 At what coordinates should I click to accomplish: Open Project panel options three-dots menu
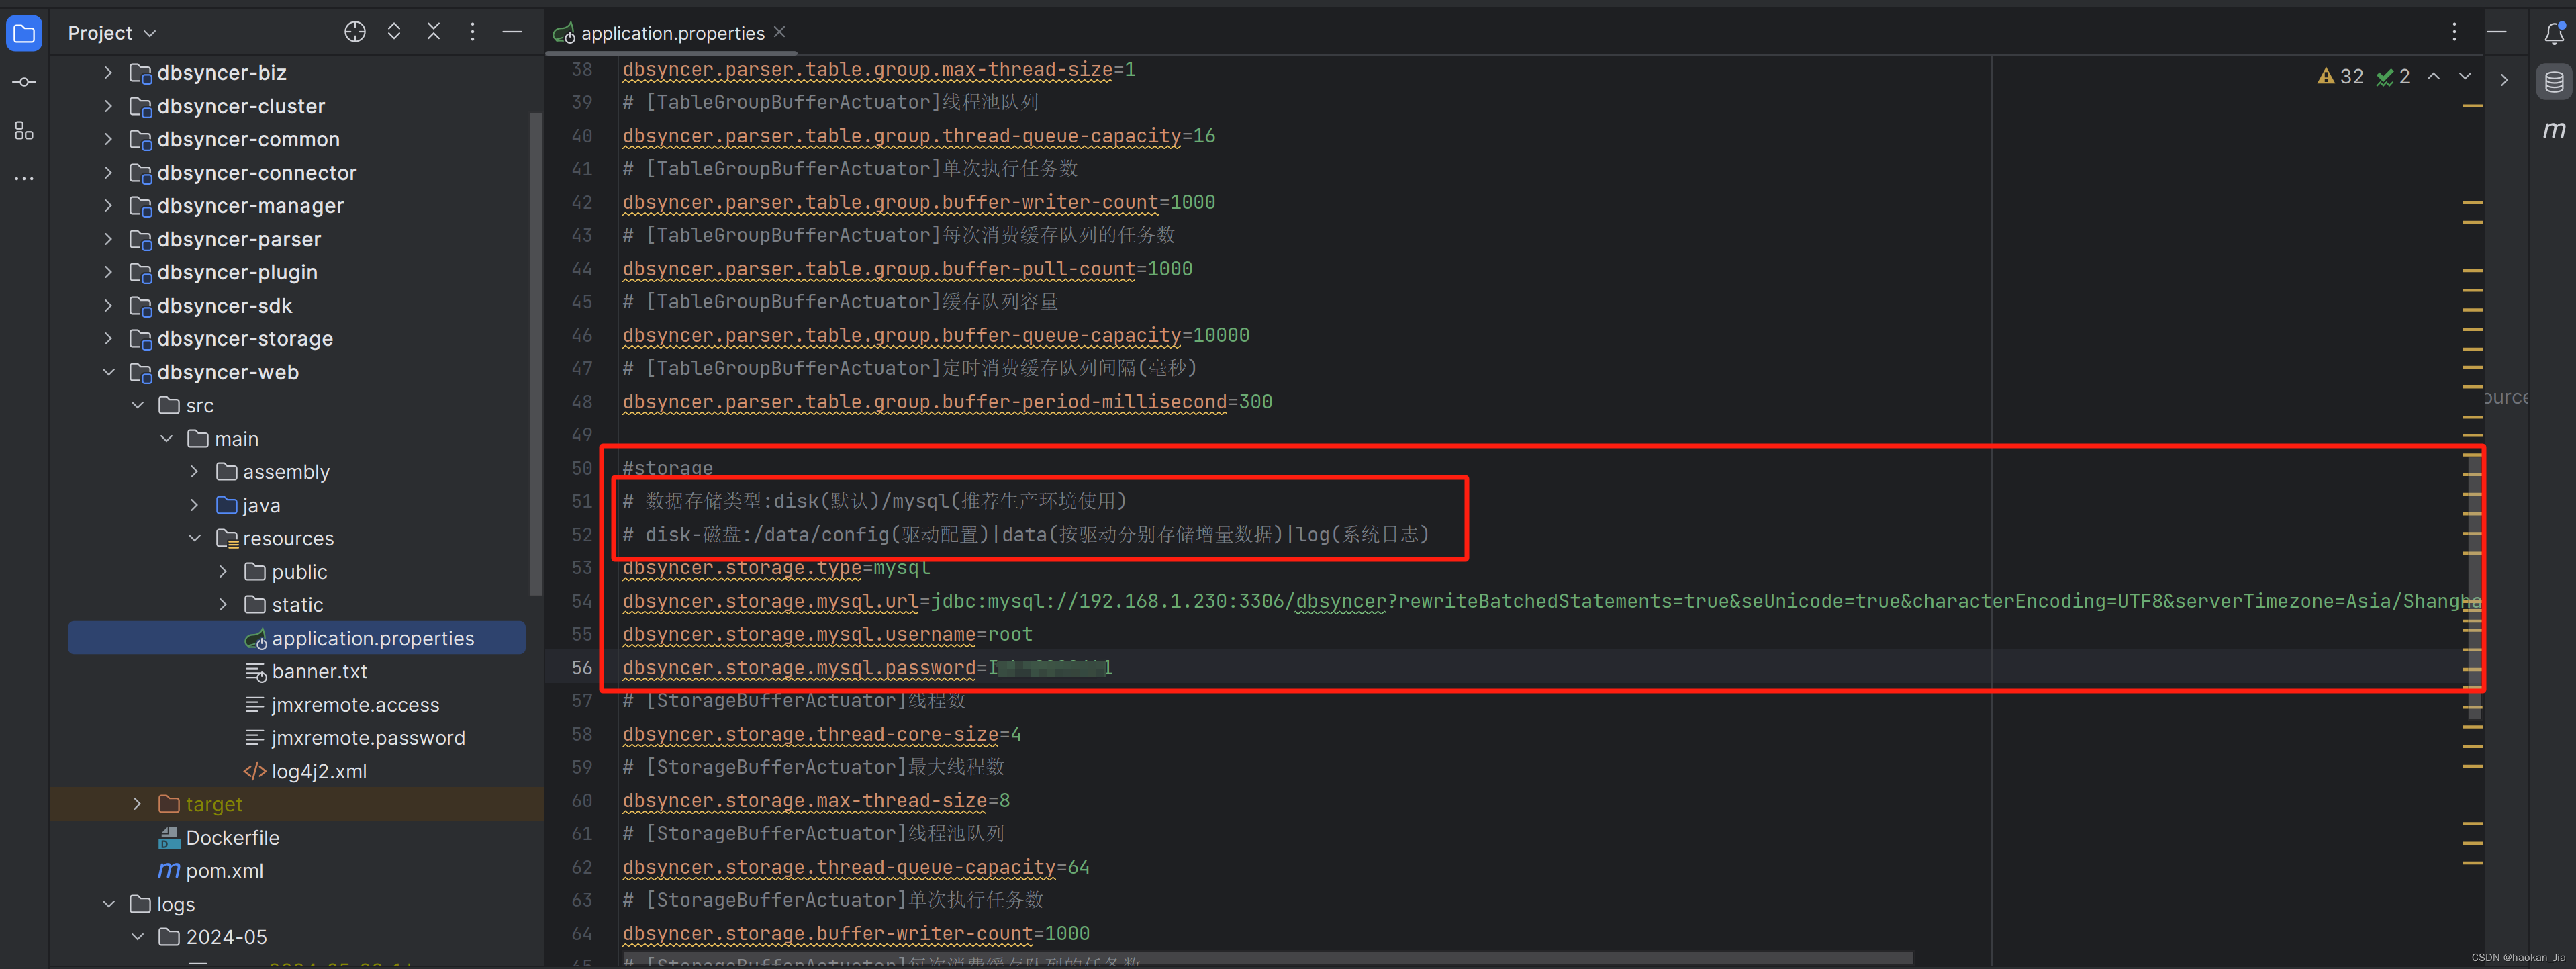click(472, 32)
